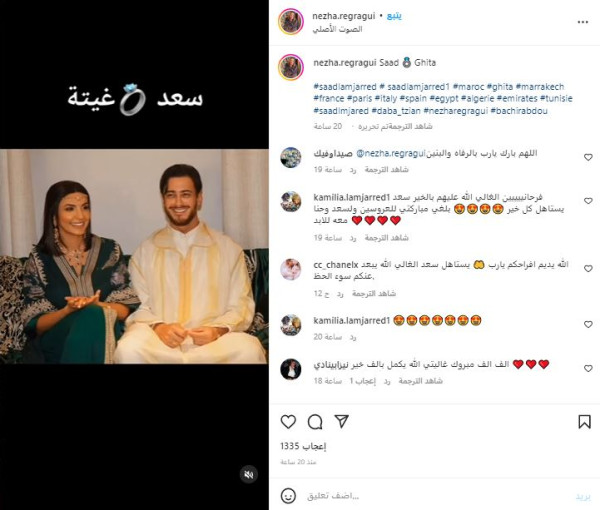View the 1335 likes list

point(303,446)
